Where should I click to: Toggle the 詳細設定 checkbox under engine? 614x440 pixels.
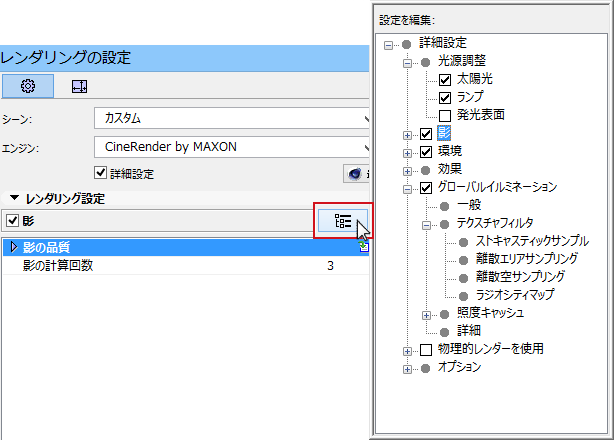101,173
